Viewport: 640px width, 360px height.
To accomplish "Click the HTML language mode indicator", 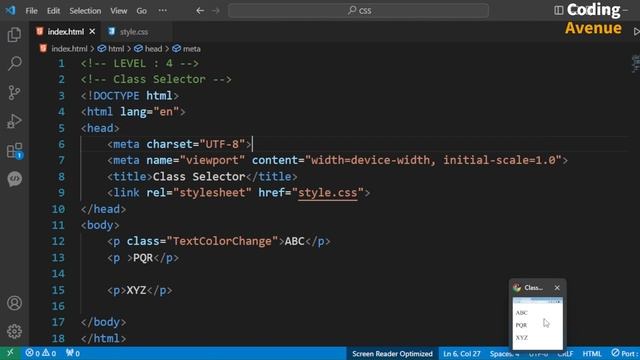I will coord(592,353).
